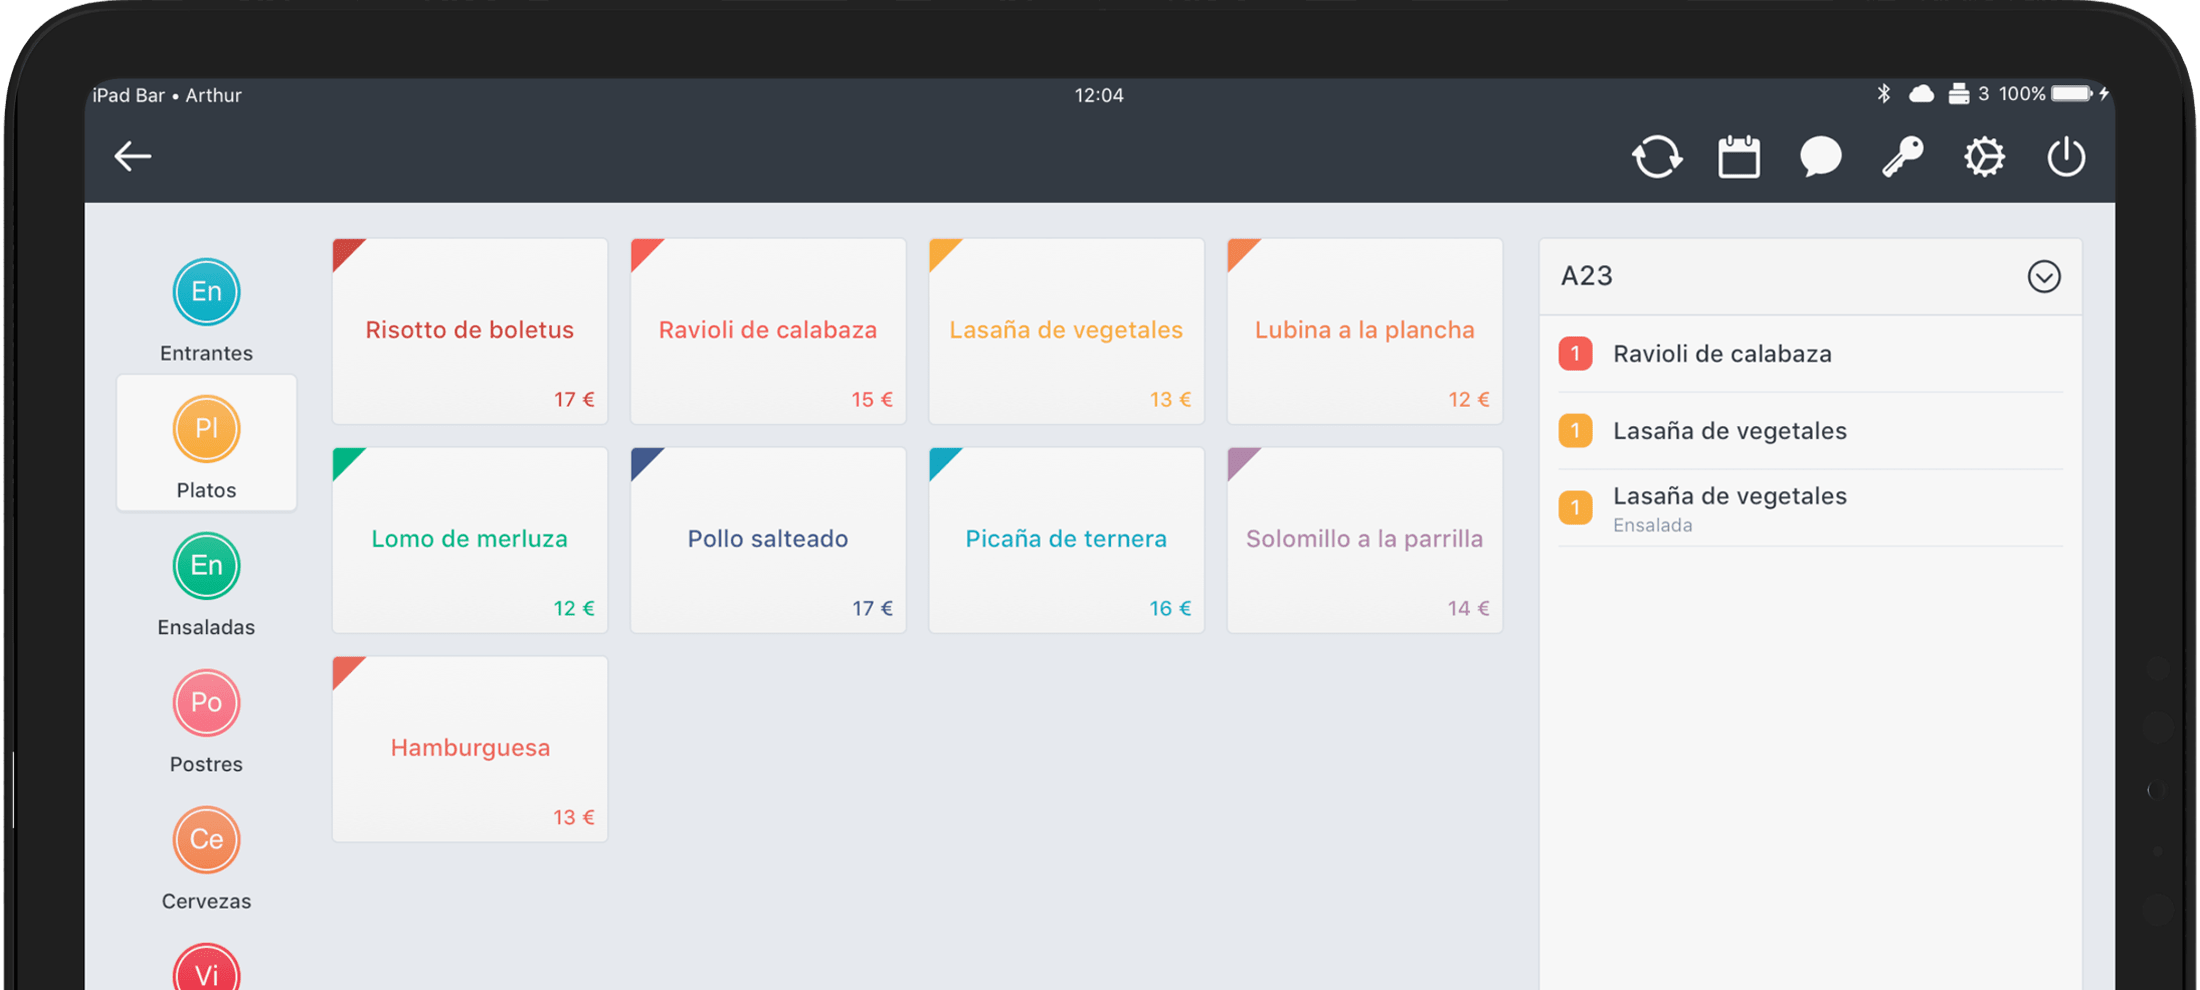Select Lasaña de vegetales with Ensalada line
Screen dimensions: 2200x990
coord(1811,508)
